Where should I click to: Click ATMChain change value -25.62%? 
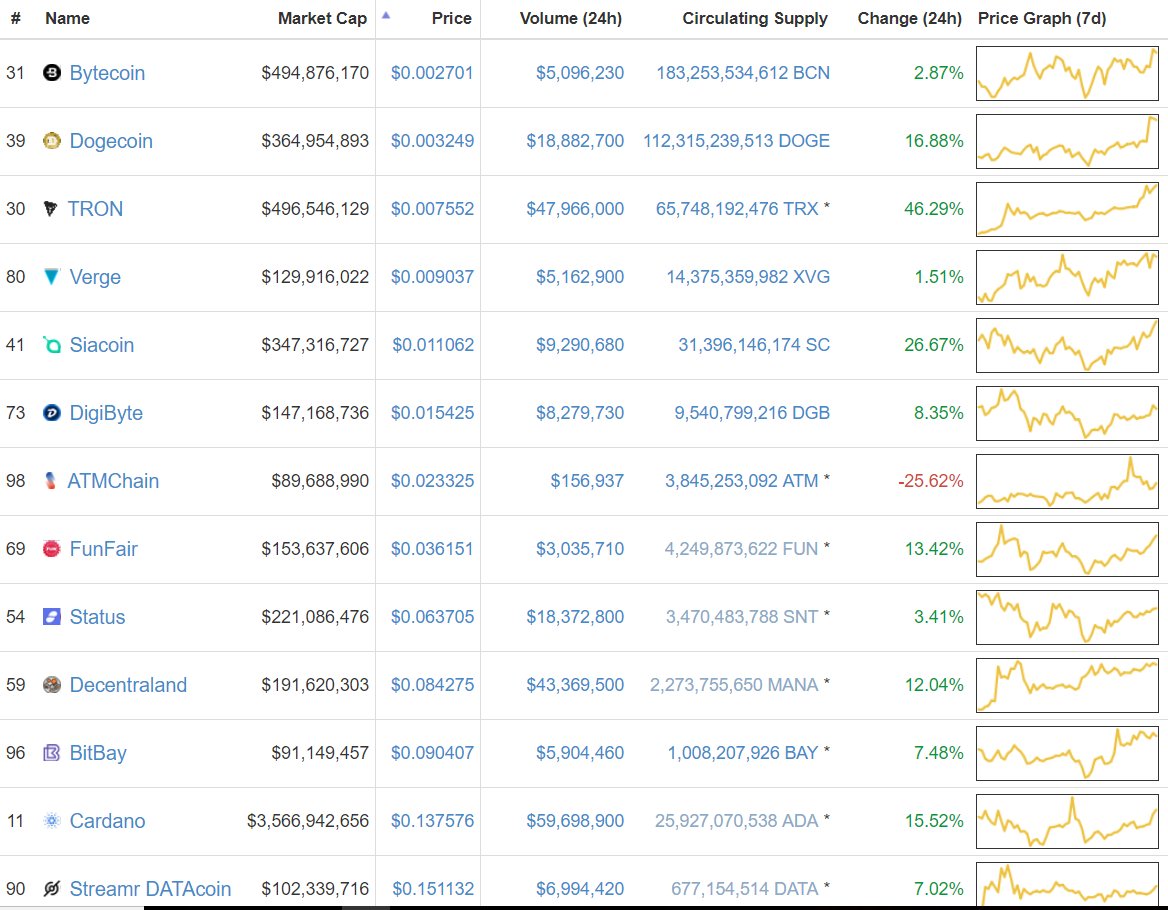click(930, 481)
